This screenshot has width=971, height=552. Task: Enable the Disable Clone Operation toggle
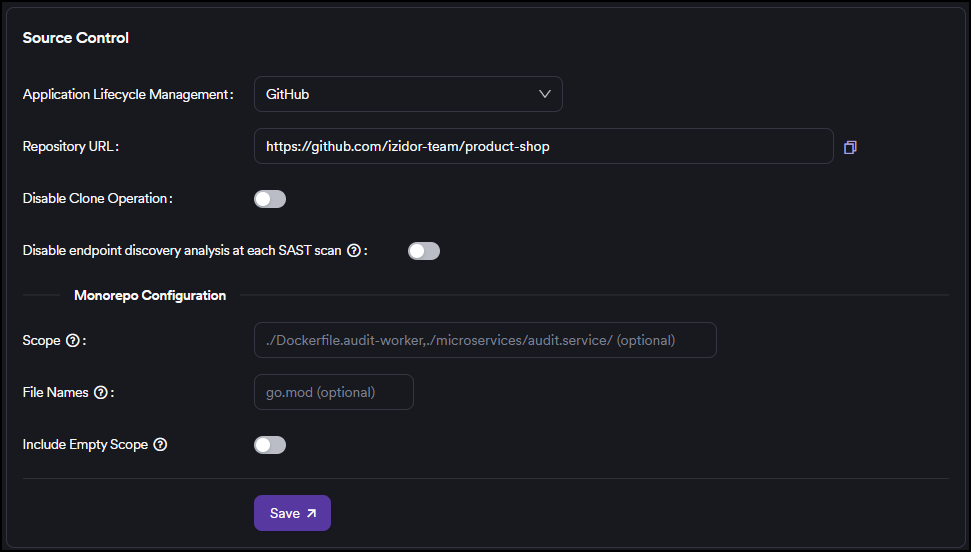coord(270,199)
